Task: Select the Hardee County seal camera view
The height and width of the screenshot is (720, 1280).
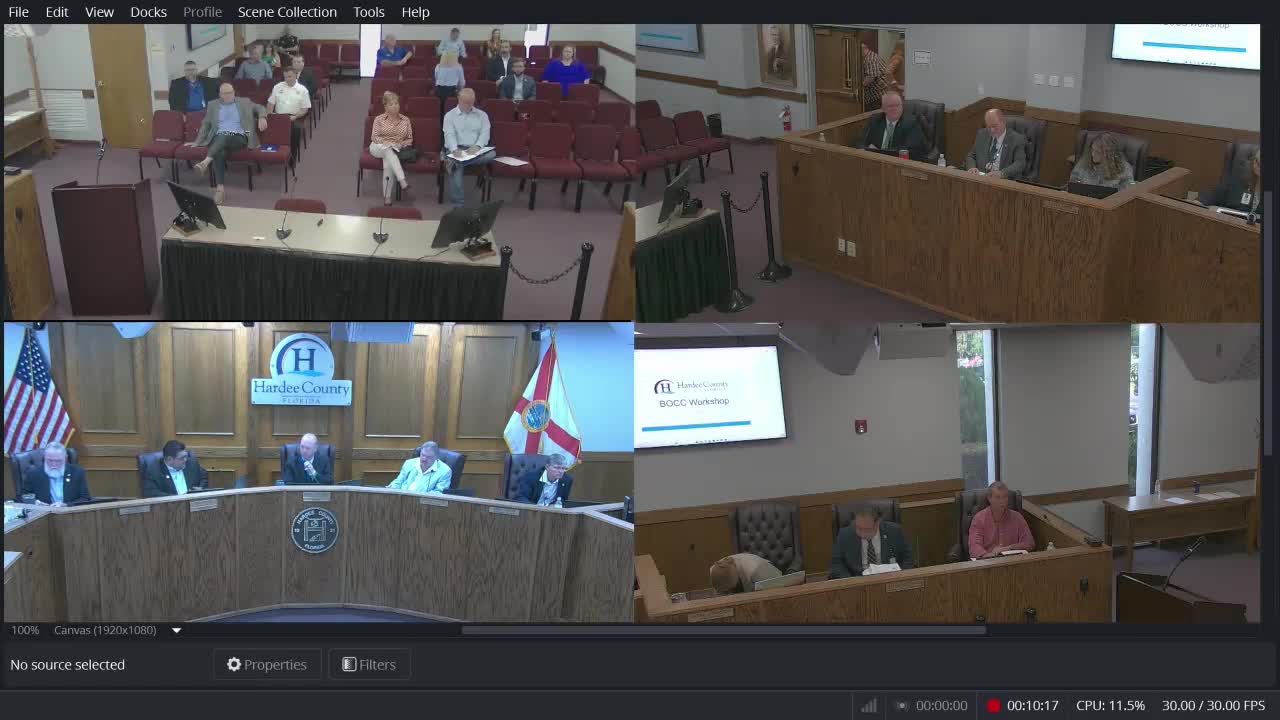Action: point(319,472)
